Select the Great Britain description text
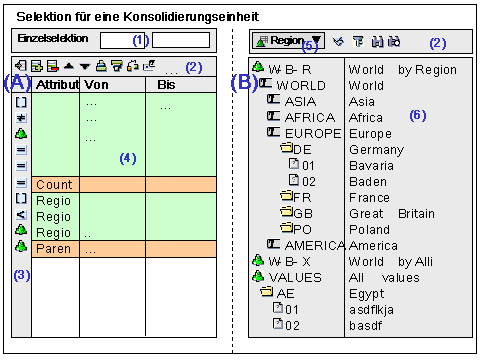 392,214
